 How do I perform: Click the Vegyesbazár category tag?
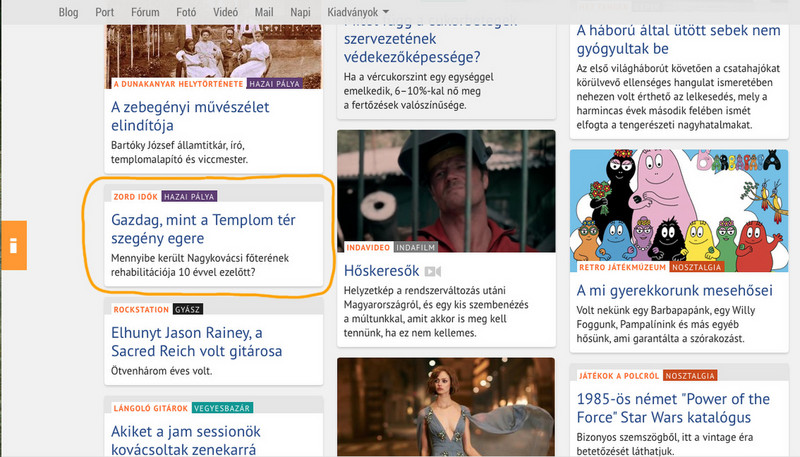coord(222,408)
